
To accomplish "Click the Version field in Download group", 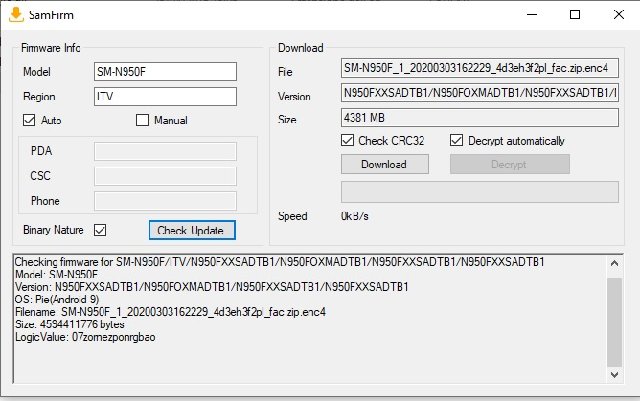I will (x=480, y=93).
